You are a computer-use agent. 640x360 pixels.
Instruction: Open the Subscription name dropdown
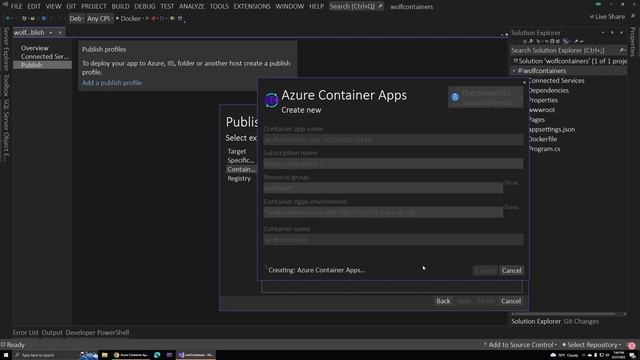393,164
